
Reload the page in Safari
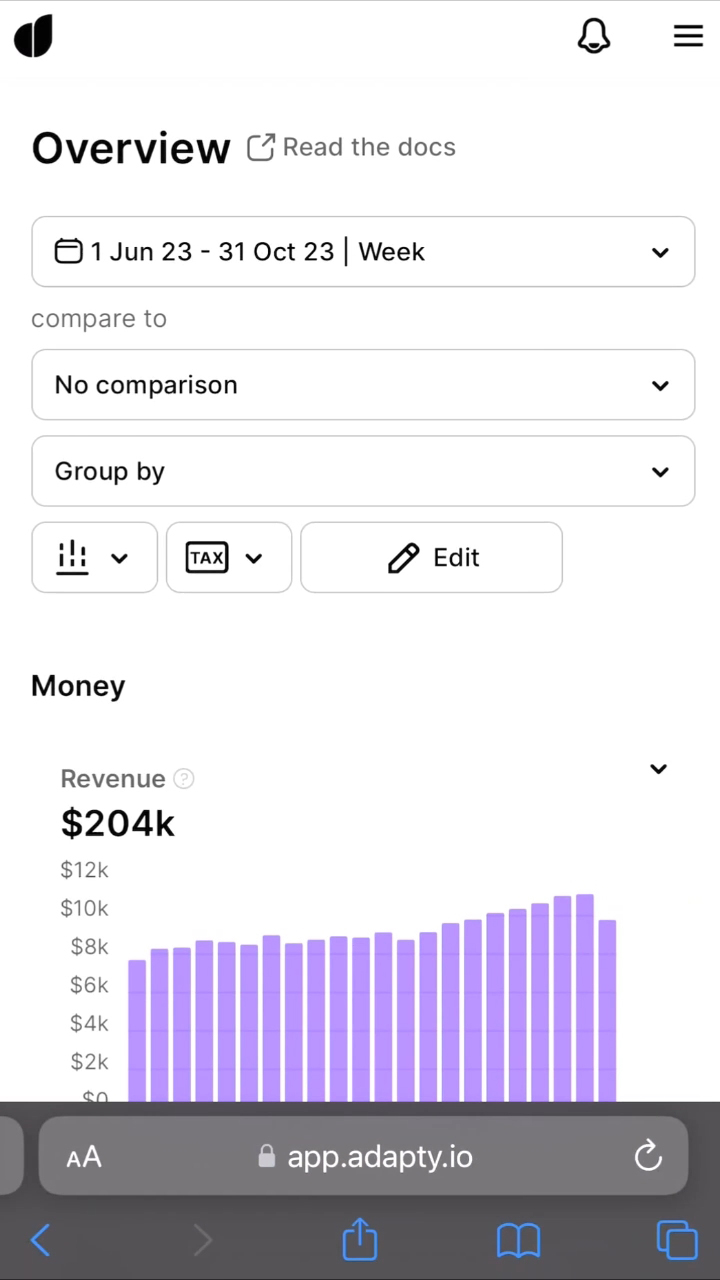[648, 1156]
